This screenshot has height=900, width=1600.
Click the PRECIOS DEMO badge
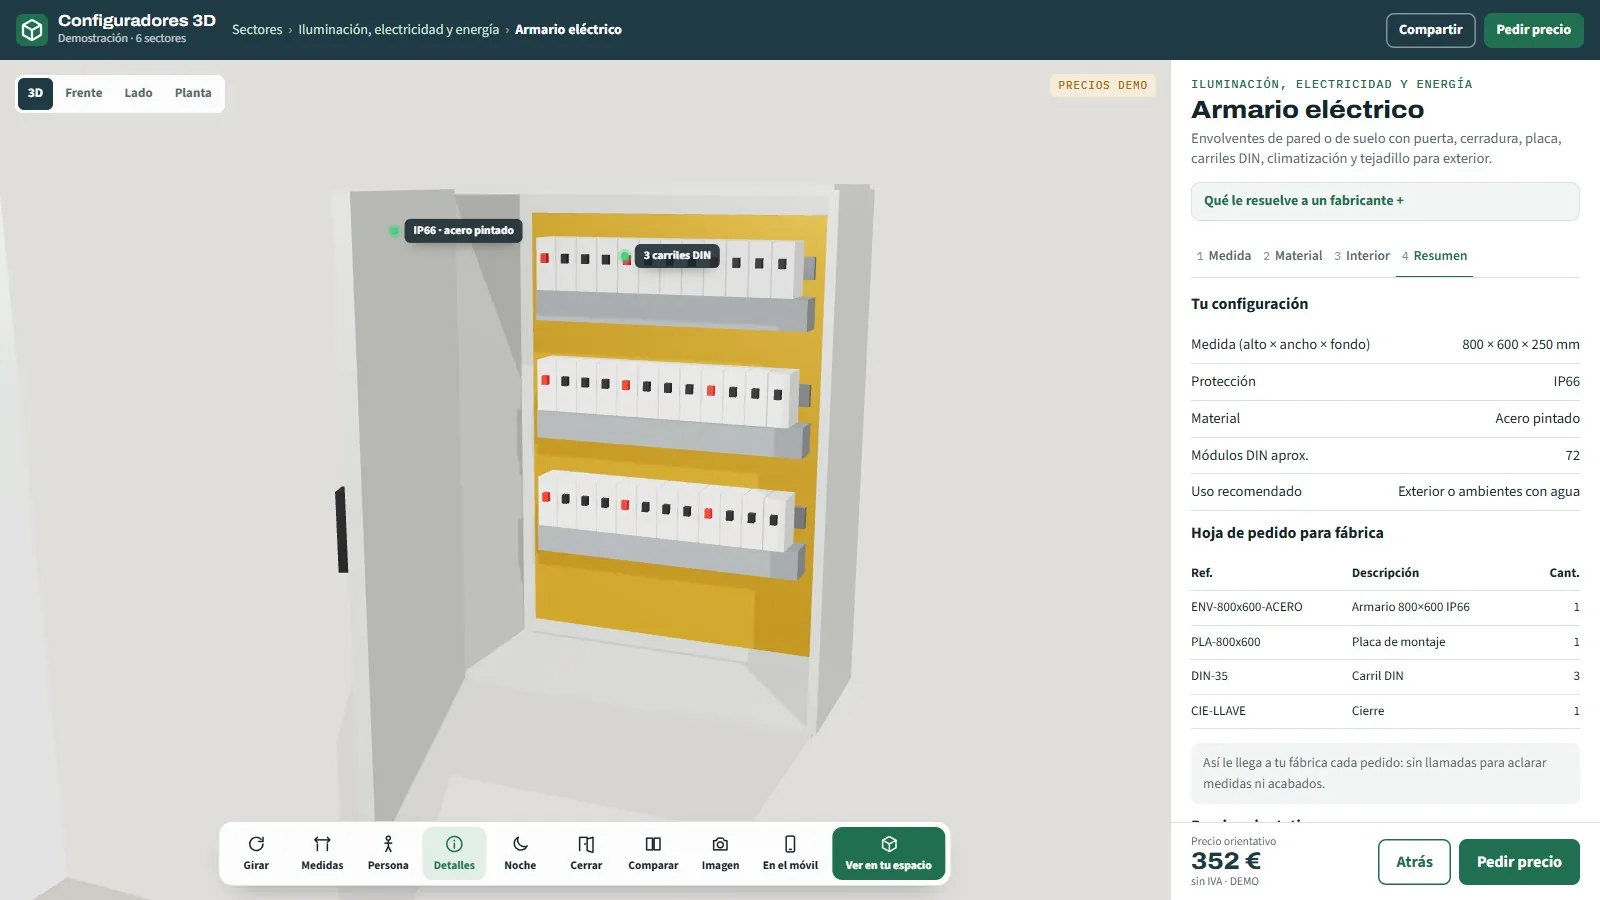point(1103,86)
